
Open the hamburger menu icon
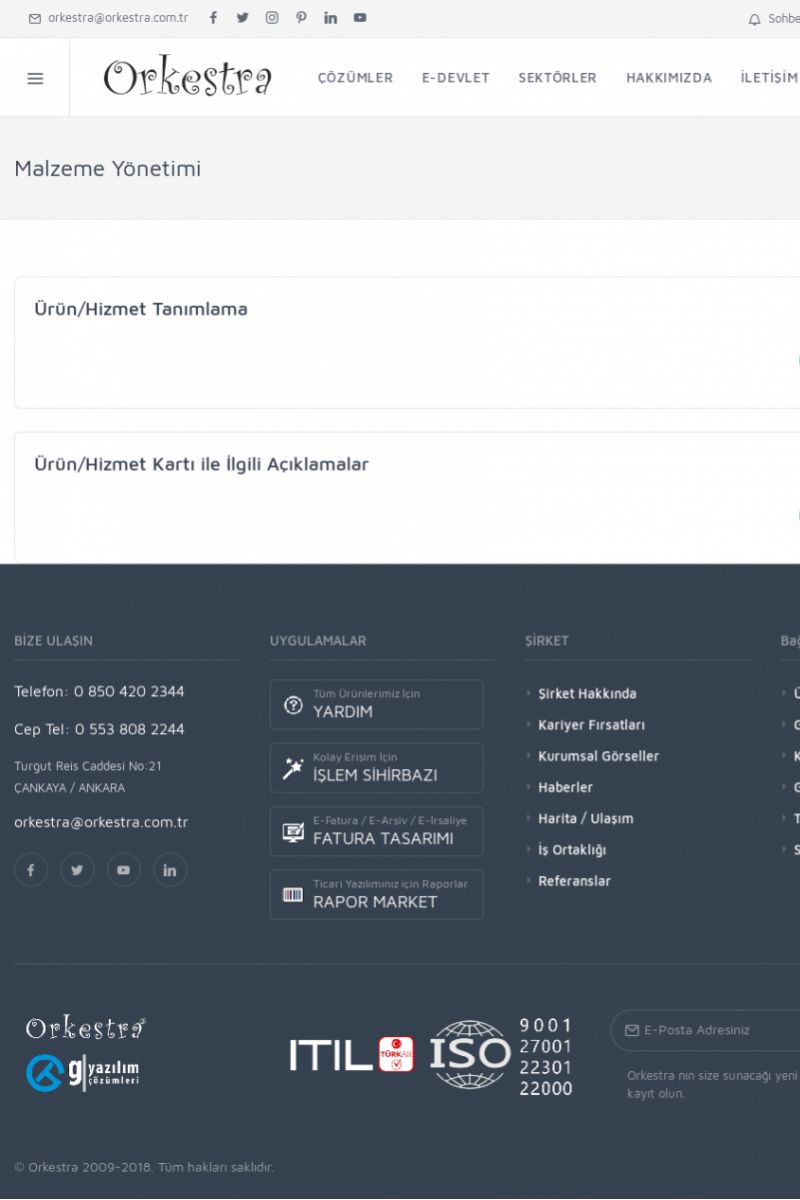click(35, 78)
